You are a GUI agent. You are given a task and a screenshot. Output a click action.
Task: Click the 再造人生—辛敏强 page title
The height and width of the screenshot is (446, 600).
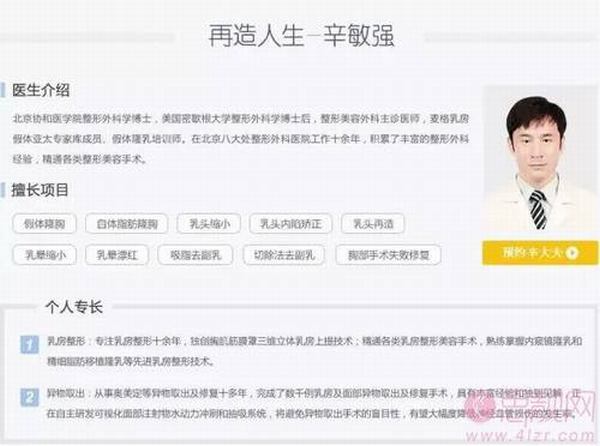click(302, 36)
